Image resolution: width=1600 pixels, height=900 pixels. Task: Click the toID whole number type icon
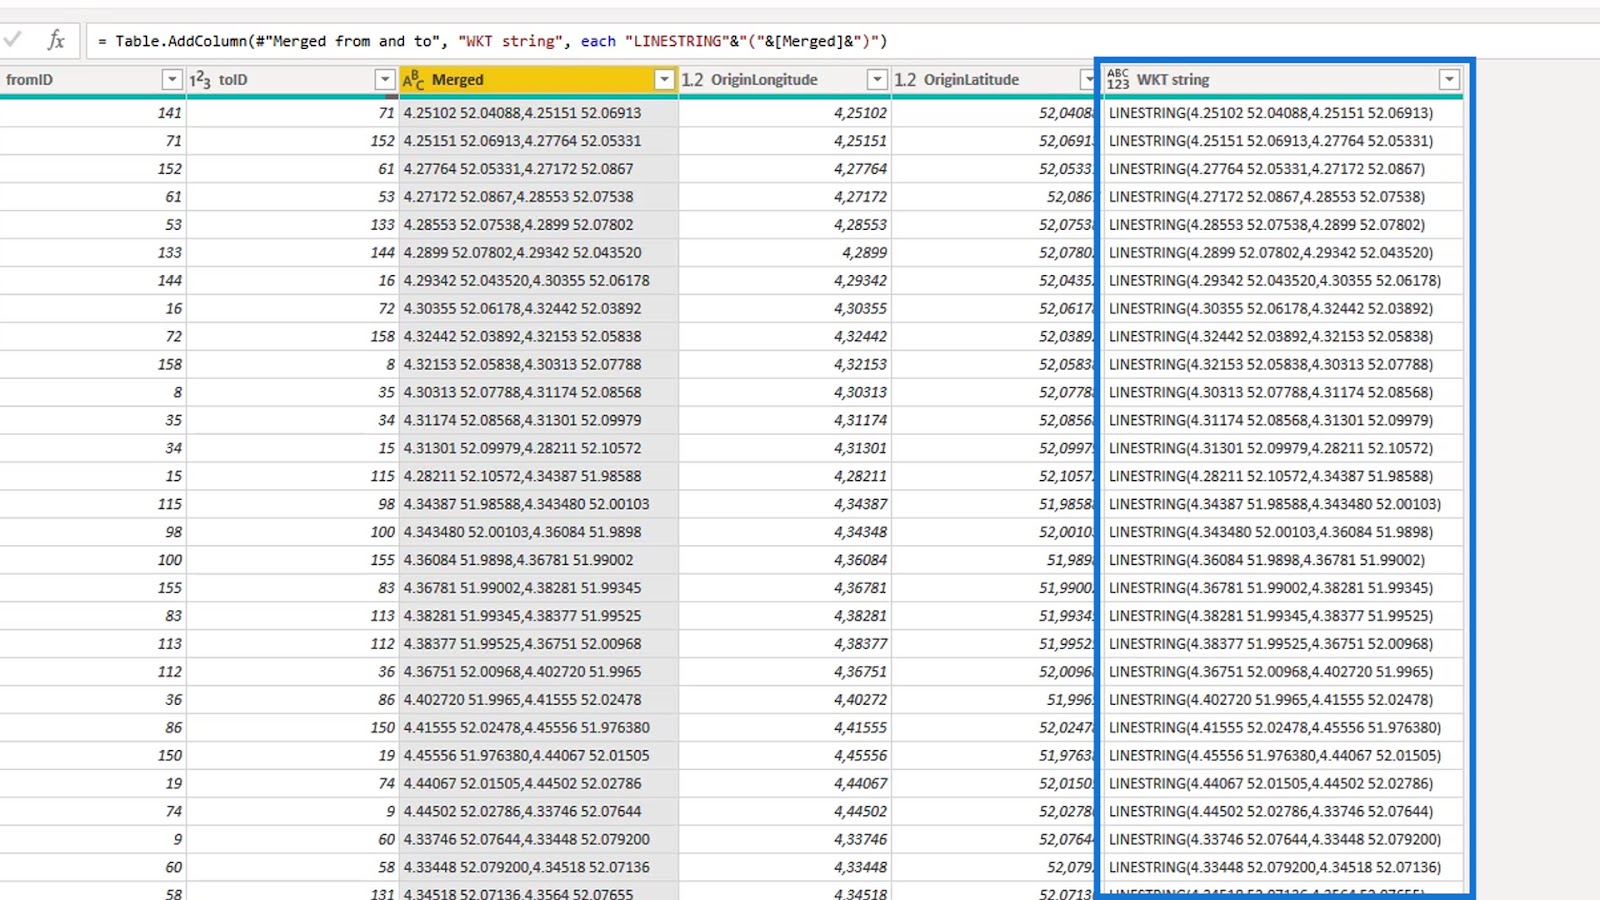click(x=200, y=79)
